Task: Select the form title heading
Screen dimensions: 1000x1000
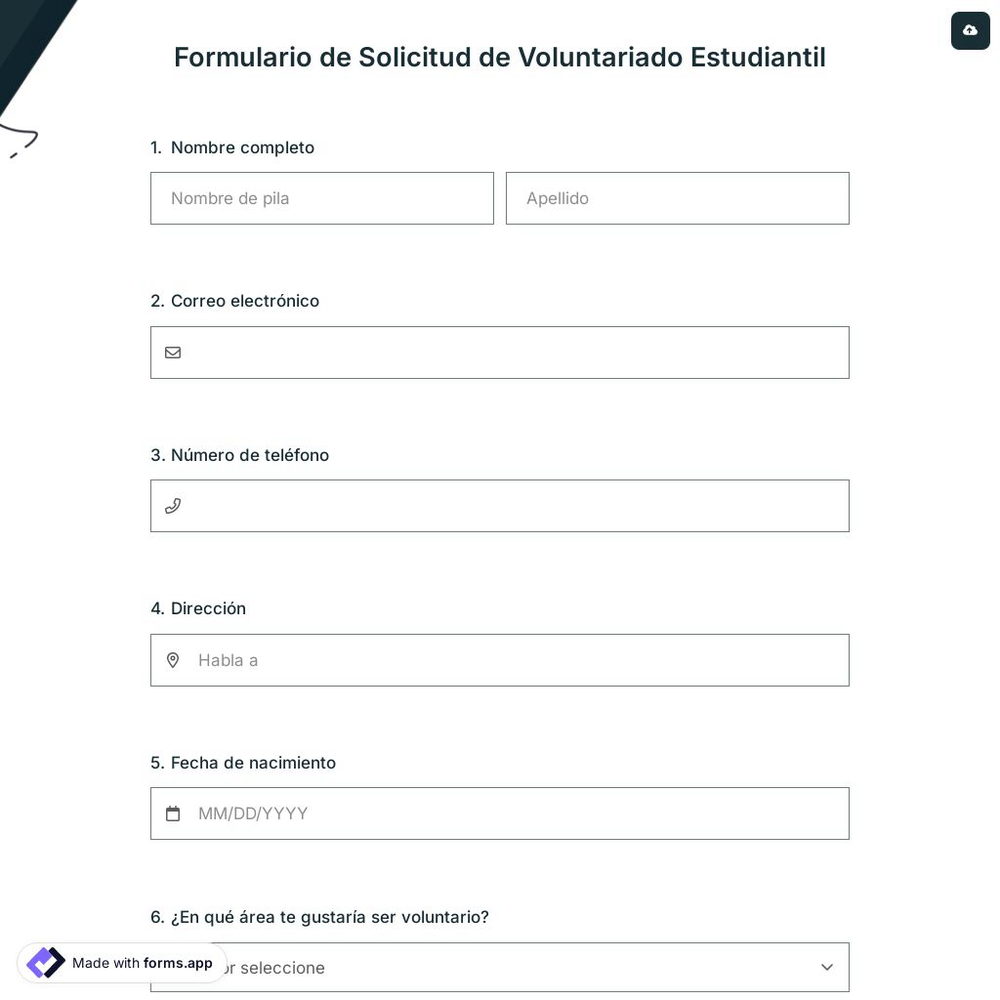Action: 500,57
